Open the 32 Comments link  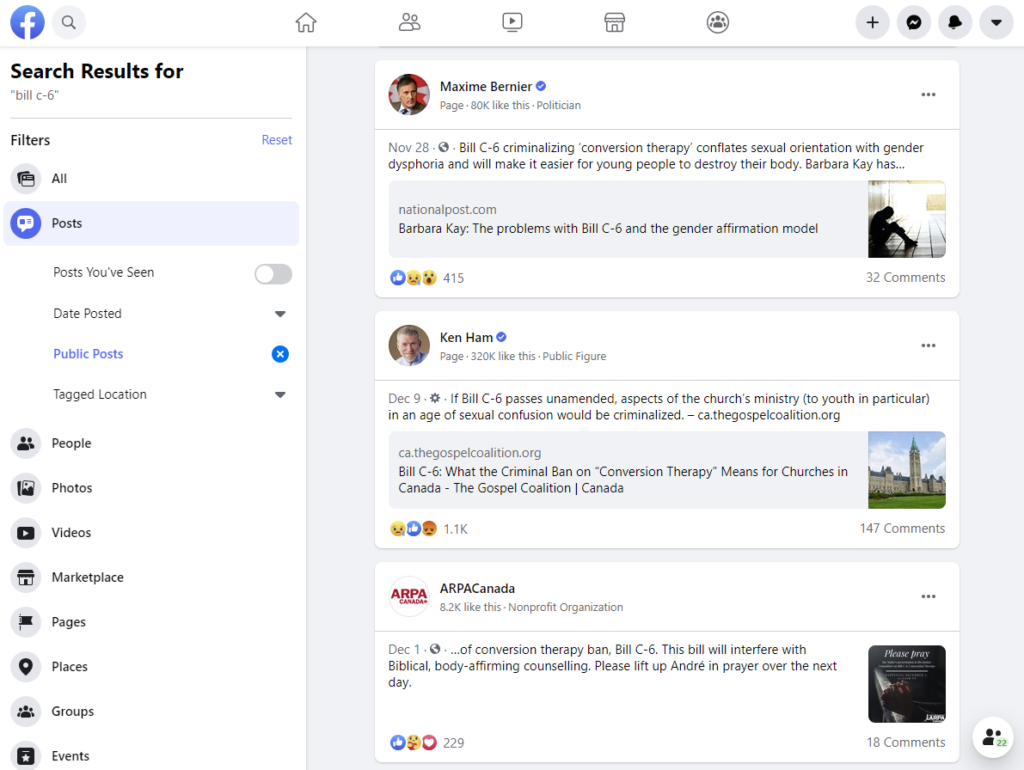pyautogui.click(x=905, y=278)
